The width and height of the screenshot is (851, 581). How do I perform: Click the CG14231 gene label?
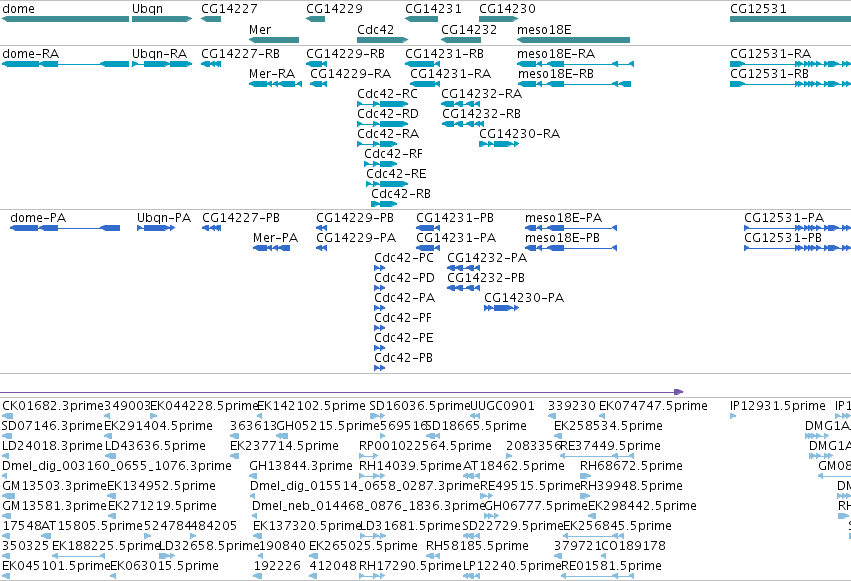point(433,9)
